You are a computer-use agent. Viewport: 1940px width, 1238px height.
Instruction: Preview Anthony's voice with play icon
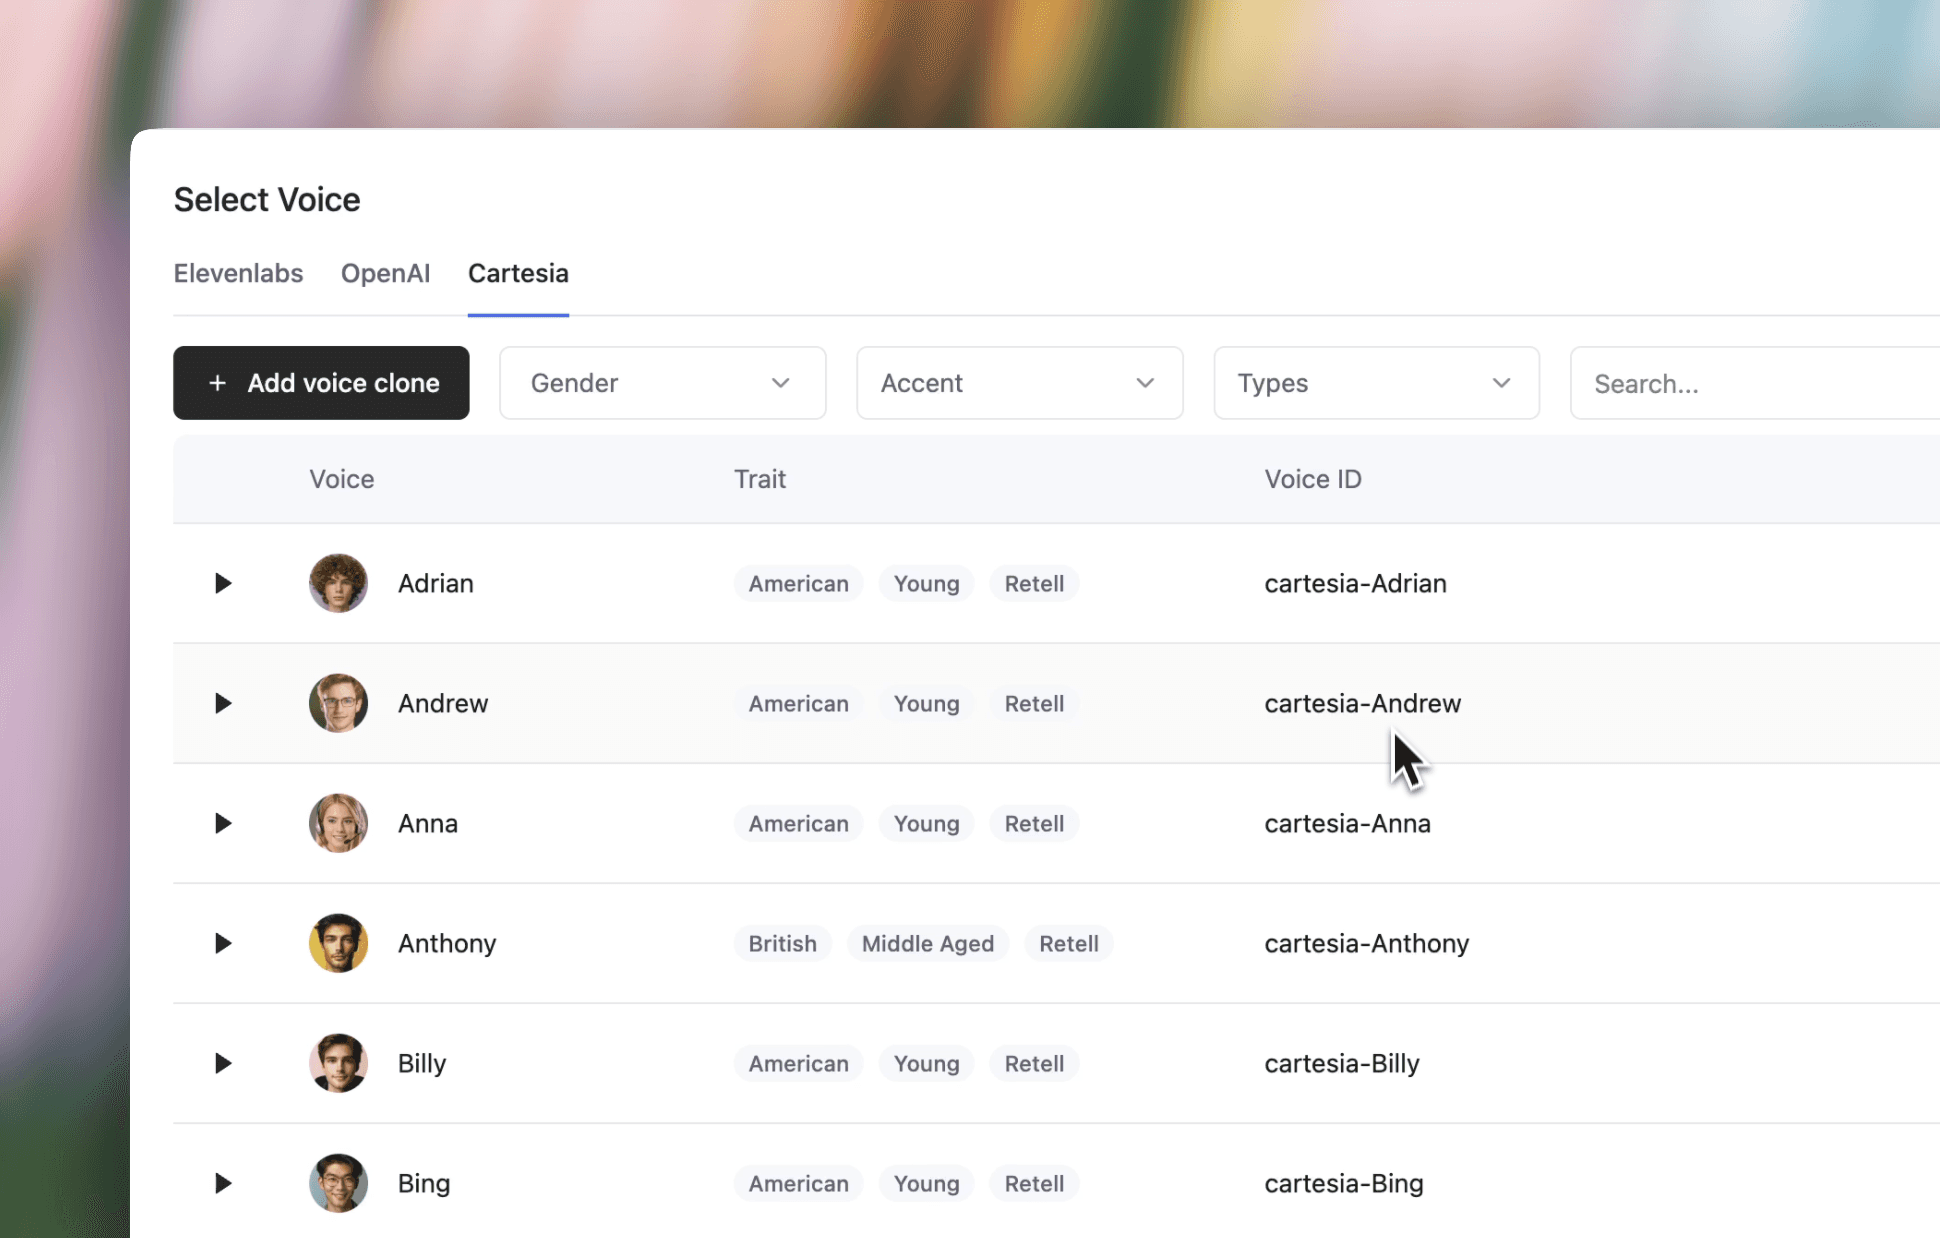(222, 943)
